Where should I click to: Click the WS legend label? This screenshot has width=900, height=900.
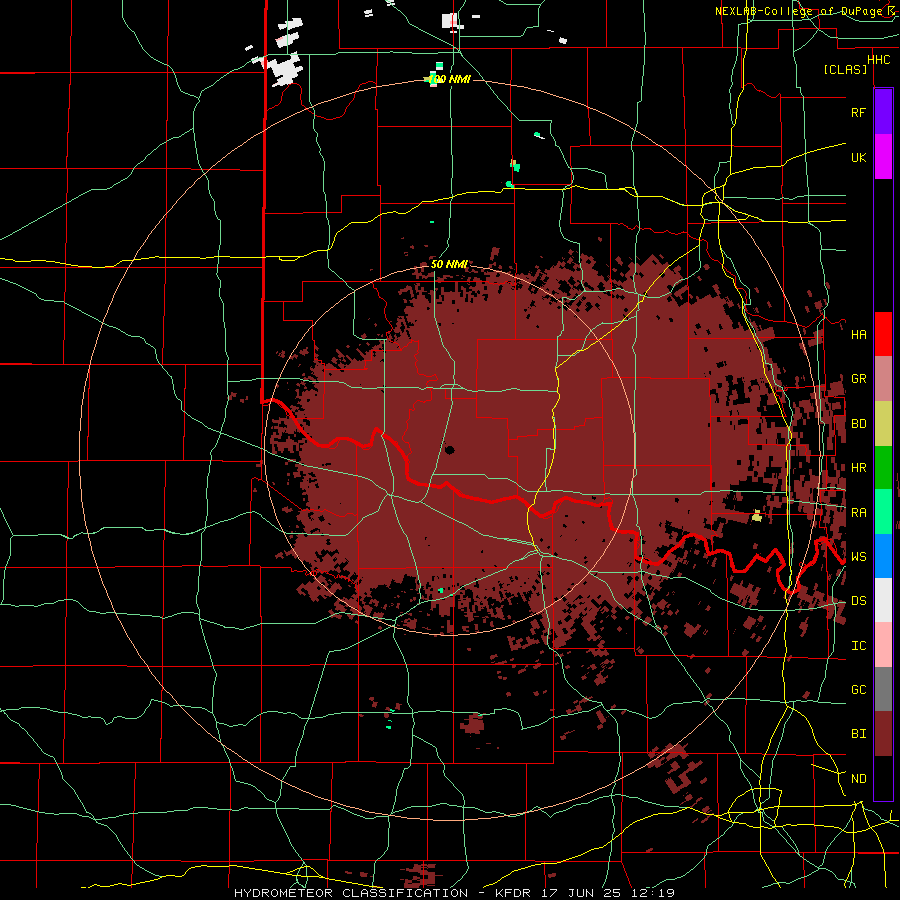pos(858,557)
